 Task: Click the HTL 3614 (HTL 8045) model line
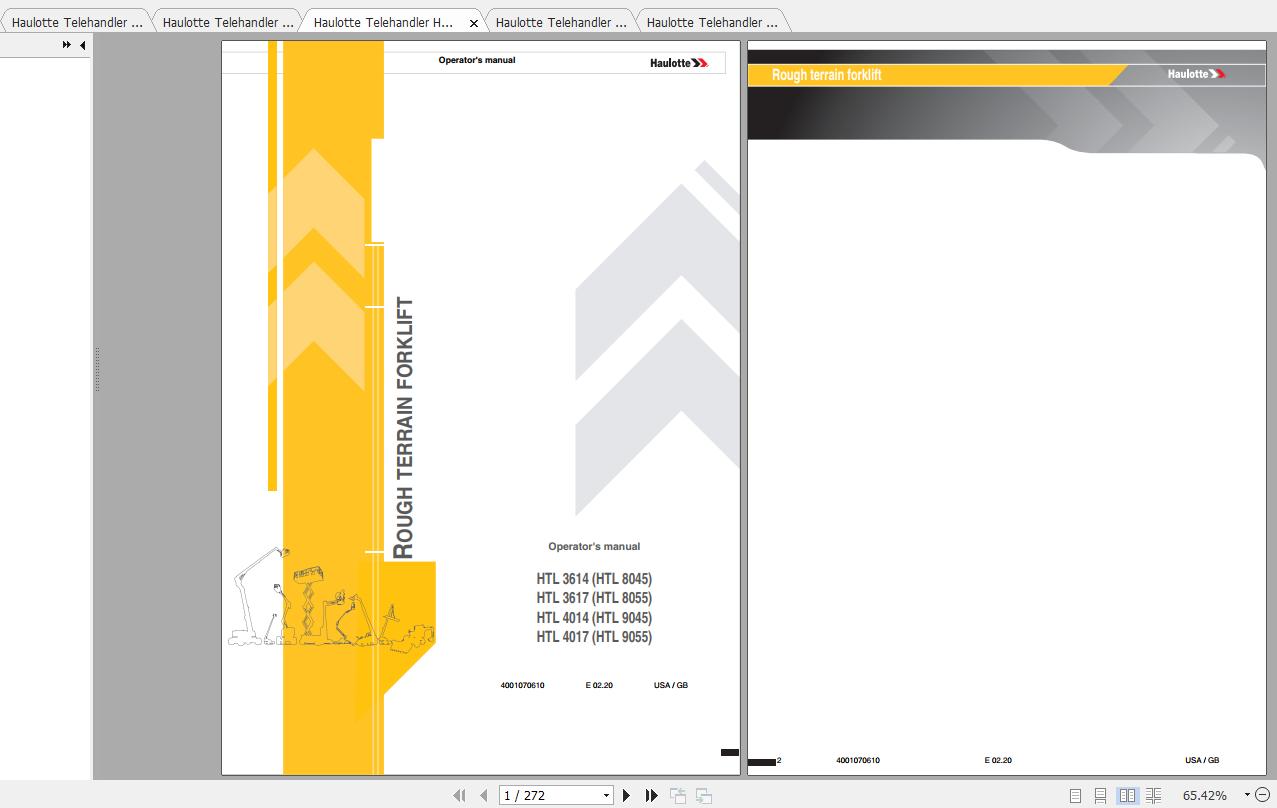594,579
